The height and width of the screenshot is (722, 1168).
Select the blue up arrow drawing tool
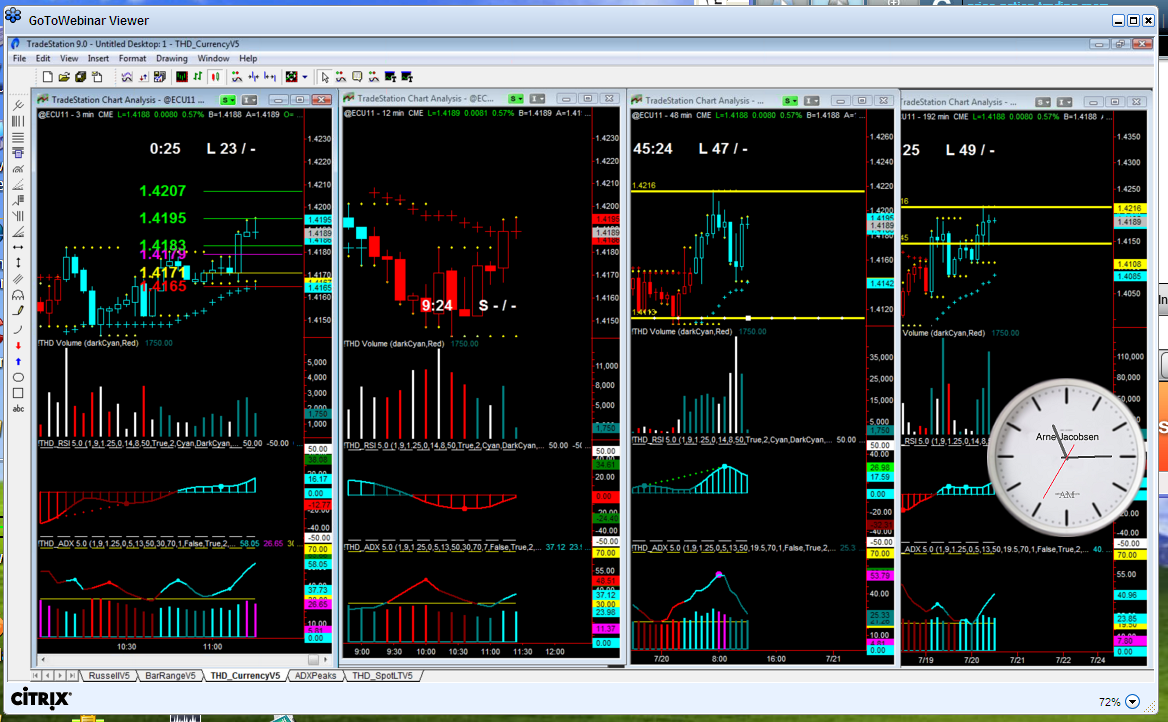click(x=19, y=361)
